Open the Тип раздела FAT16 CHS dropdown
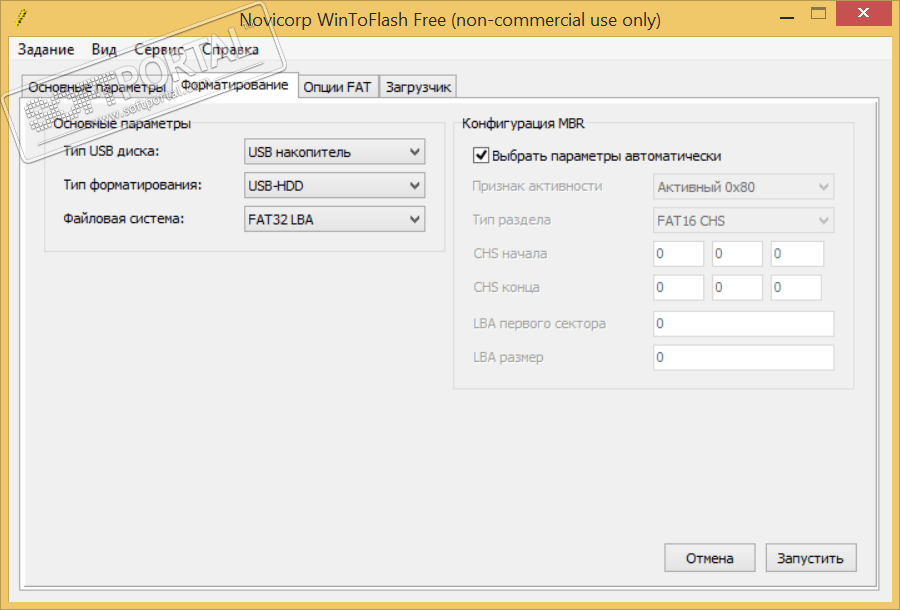This screenshot has width=900, height=610. [x=743, y=221]
